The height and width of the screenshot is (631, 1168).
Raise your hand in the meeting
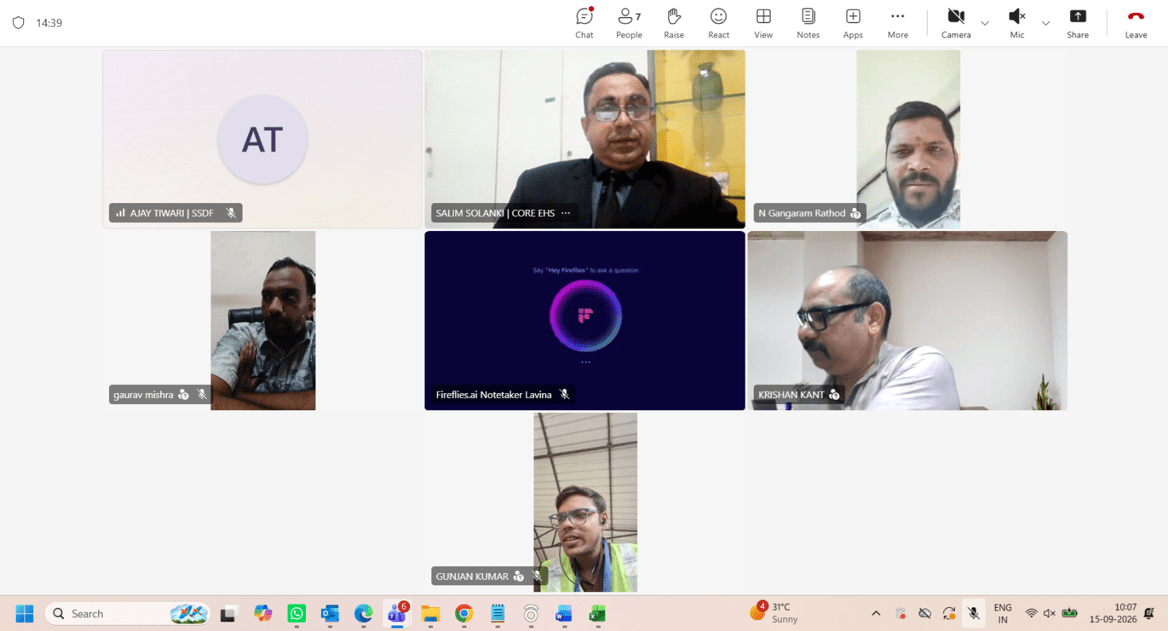point(673,23)
